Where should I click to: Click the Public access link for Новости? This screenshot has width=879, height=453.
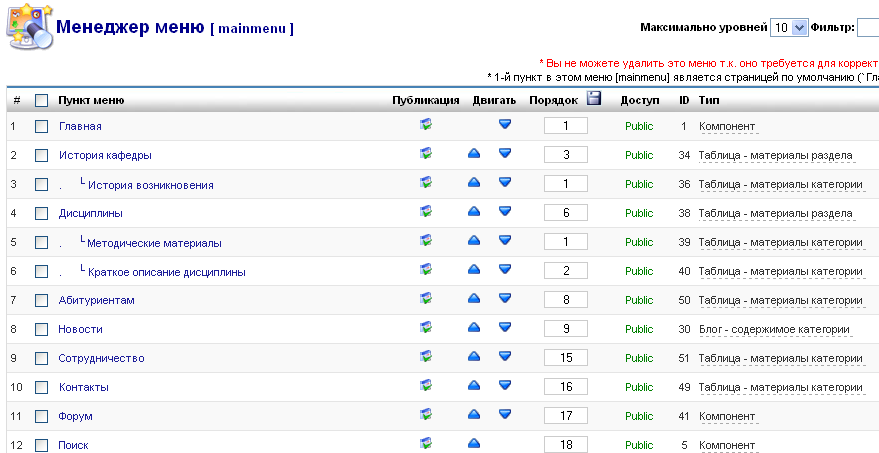[x=639, y=329]
